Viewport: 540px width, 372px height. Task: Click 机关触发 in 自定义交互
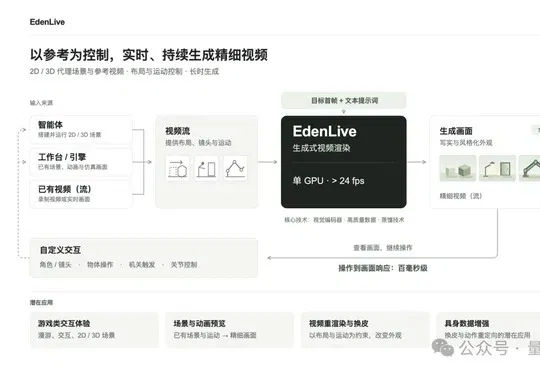(142, 265)
